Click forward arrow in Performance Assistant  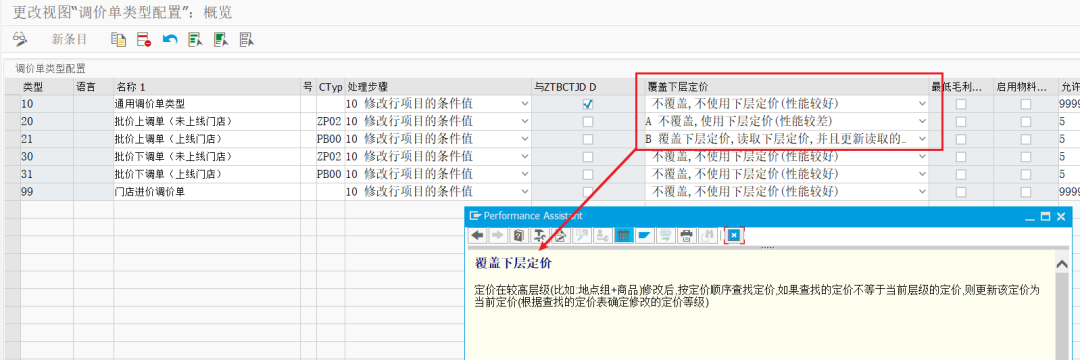tap(498, 235)
